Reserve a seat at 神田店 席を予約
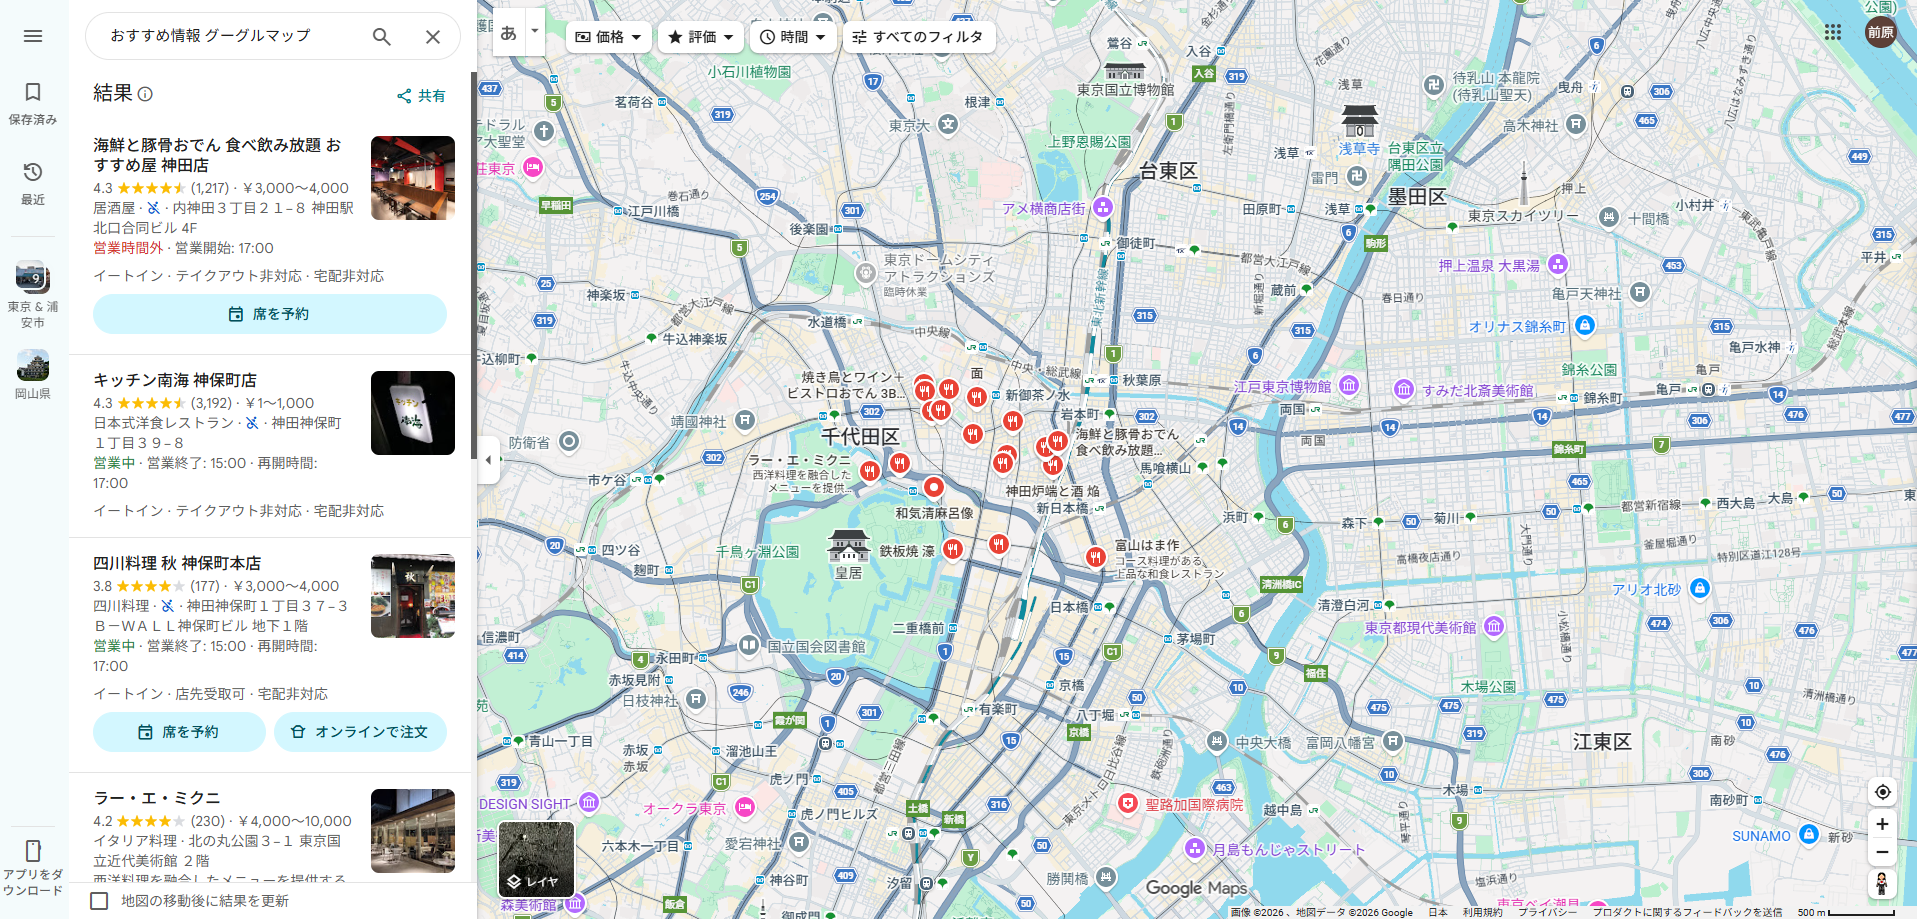 (270, 314)
